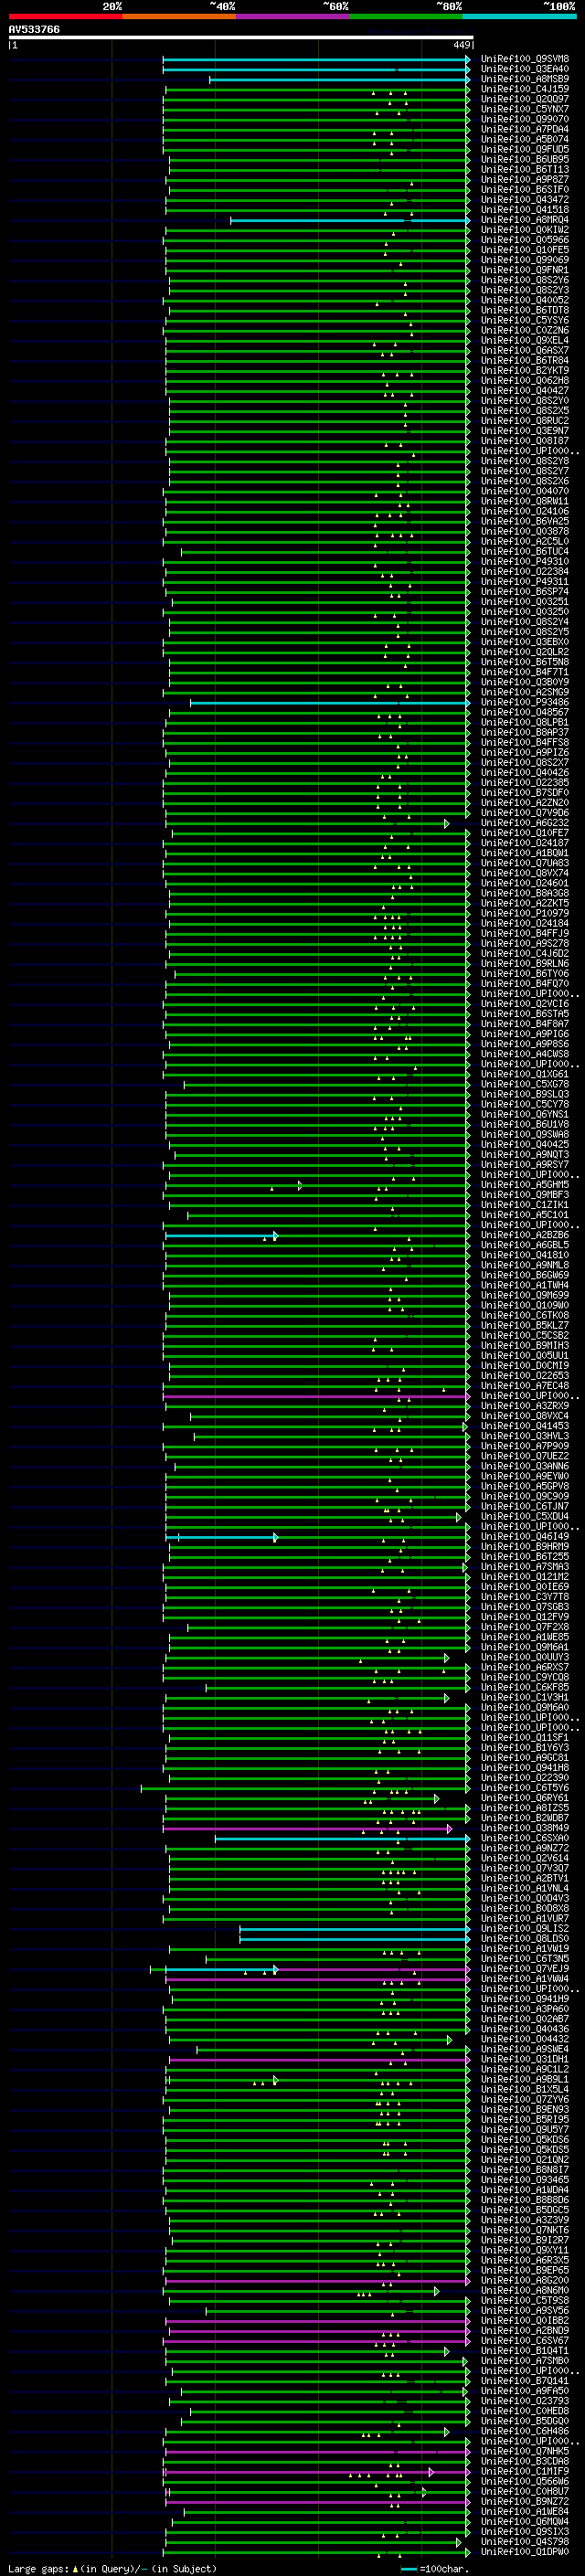
Task: Select label UniRef100_B2YKT9
Action: [x=524, y=370]
